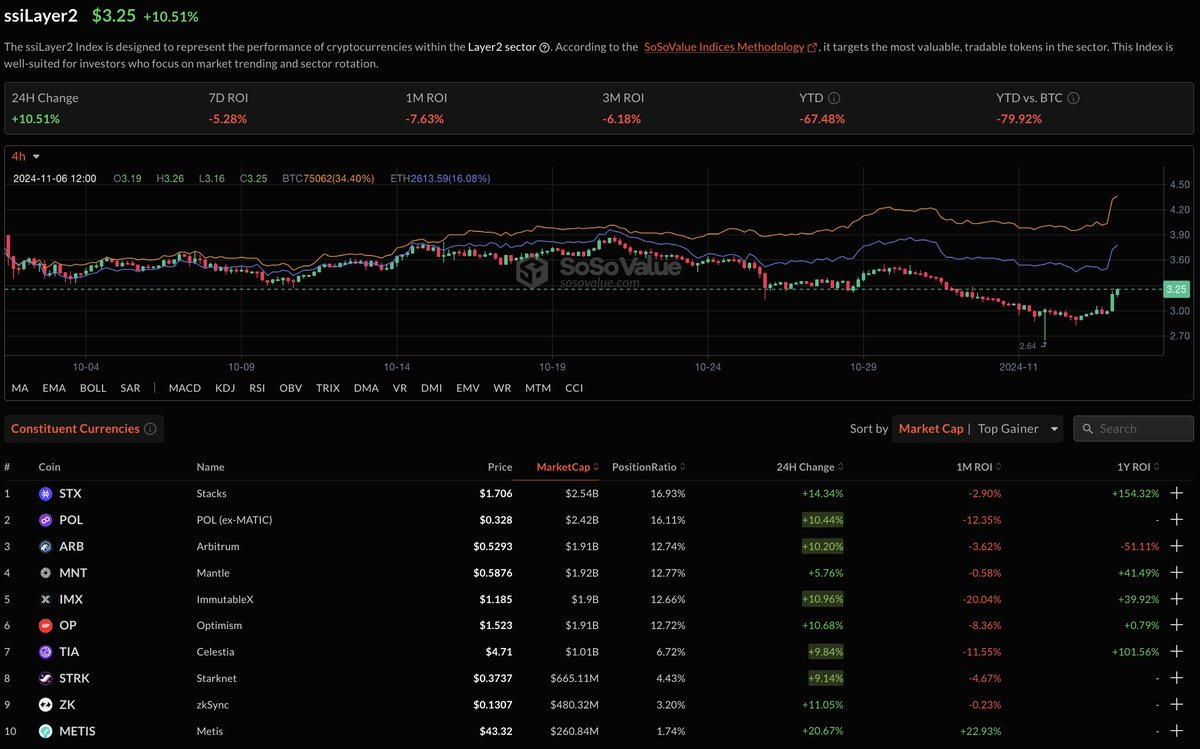The height and width of the screenshot is (749, 1200).
Task: Click the STRK Starknet coin icon
Action: pos(45,678)
